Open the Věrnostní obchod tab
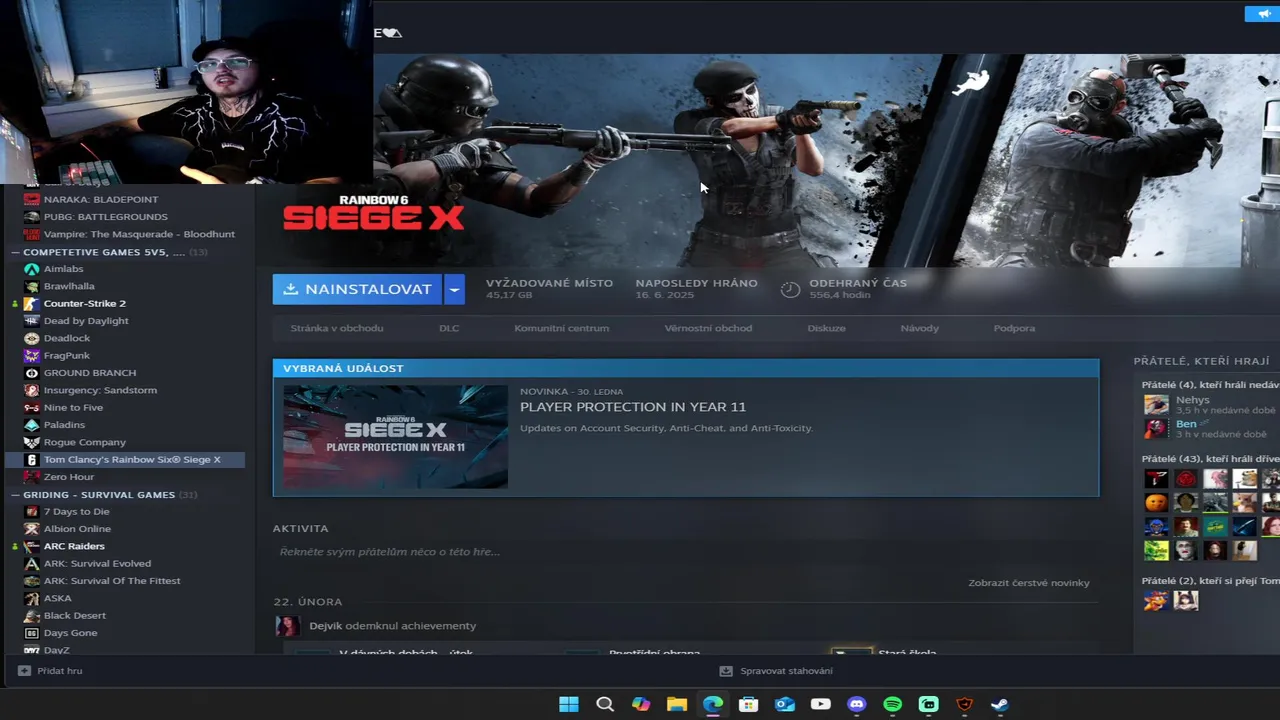 pyautogui.click(x=708, y=328)
